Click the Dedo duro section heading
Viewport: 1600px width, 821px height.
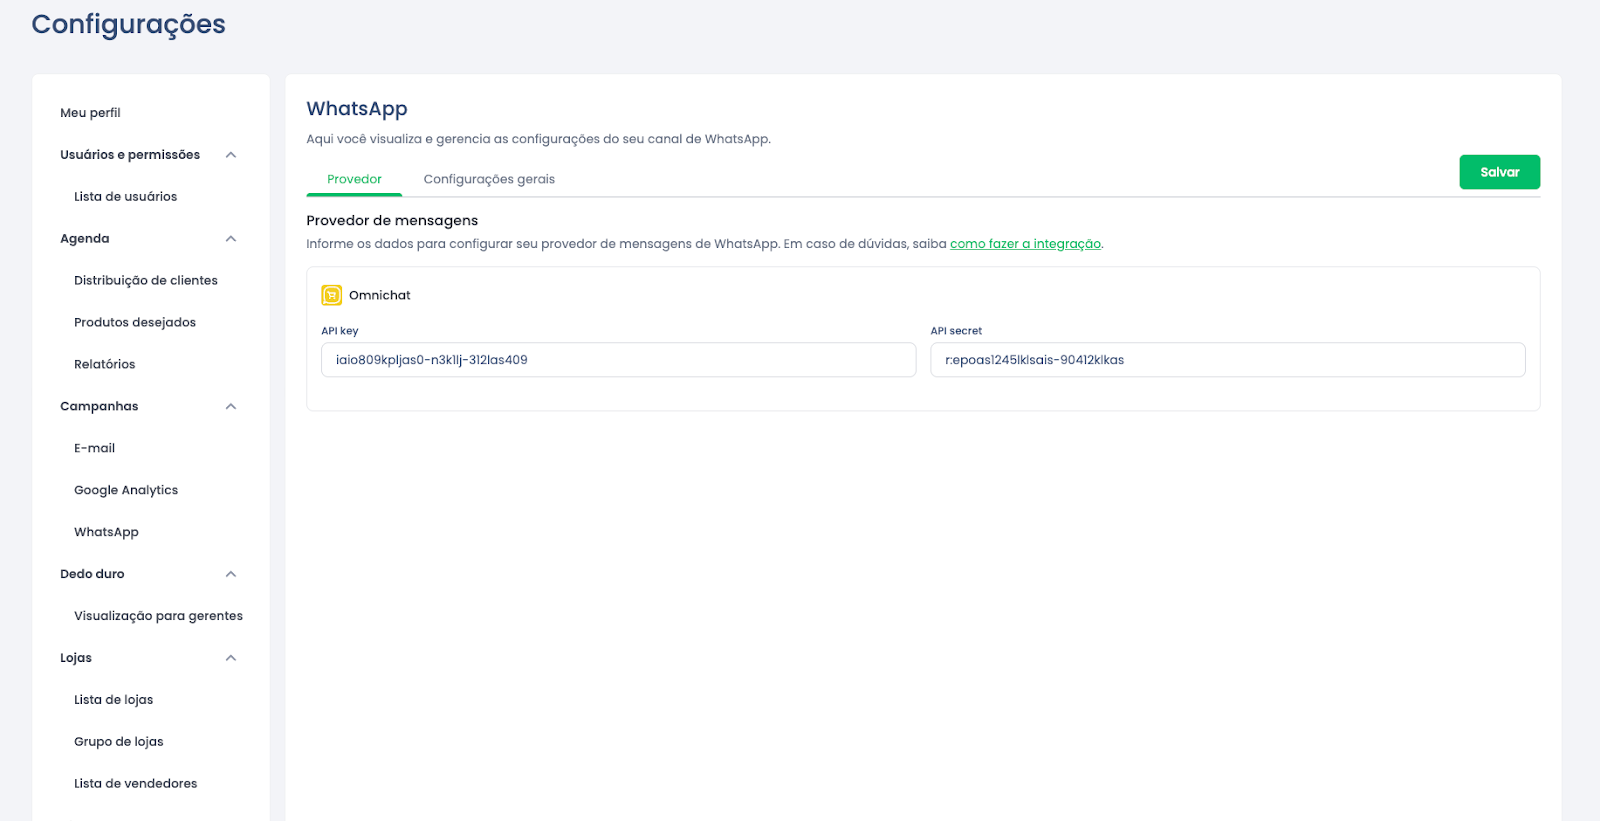point(92,574)
